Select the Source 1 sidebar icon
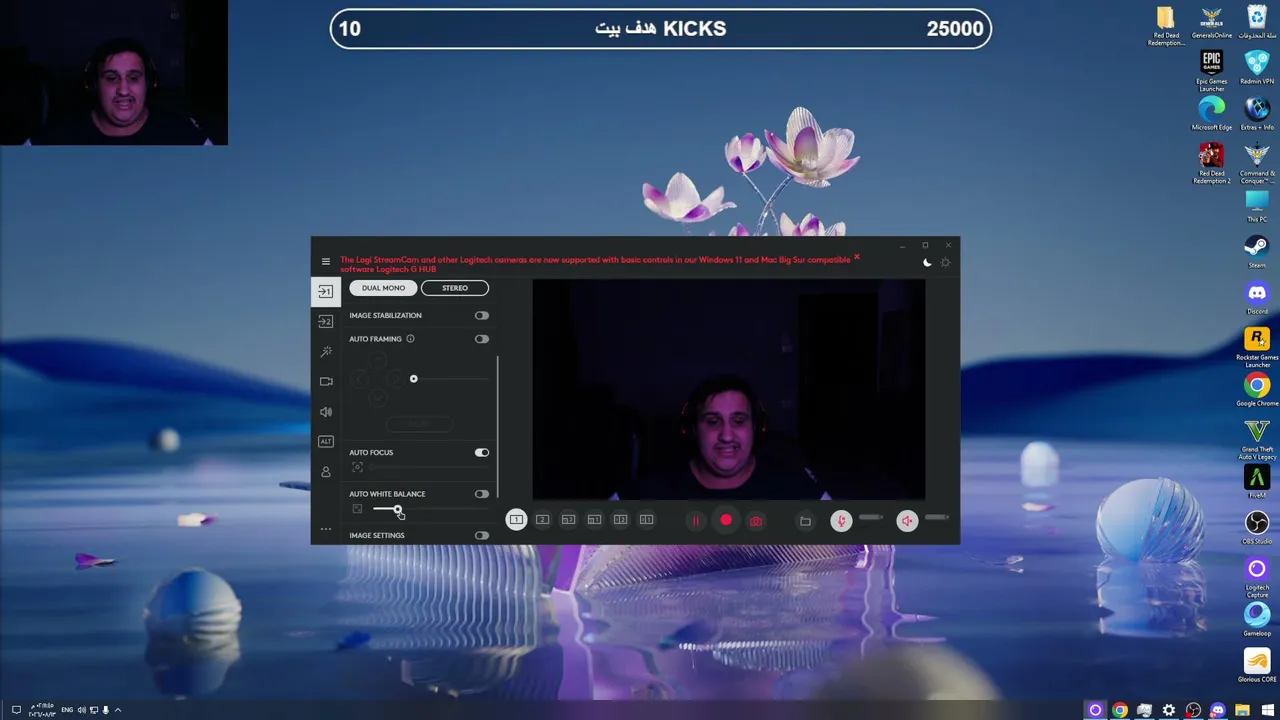 pyautogui.click(x=325, y=291)
